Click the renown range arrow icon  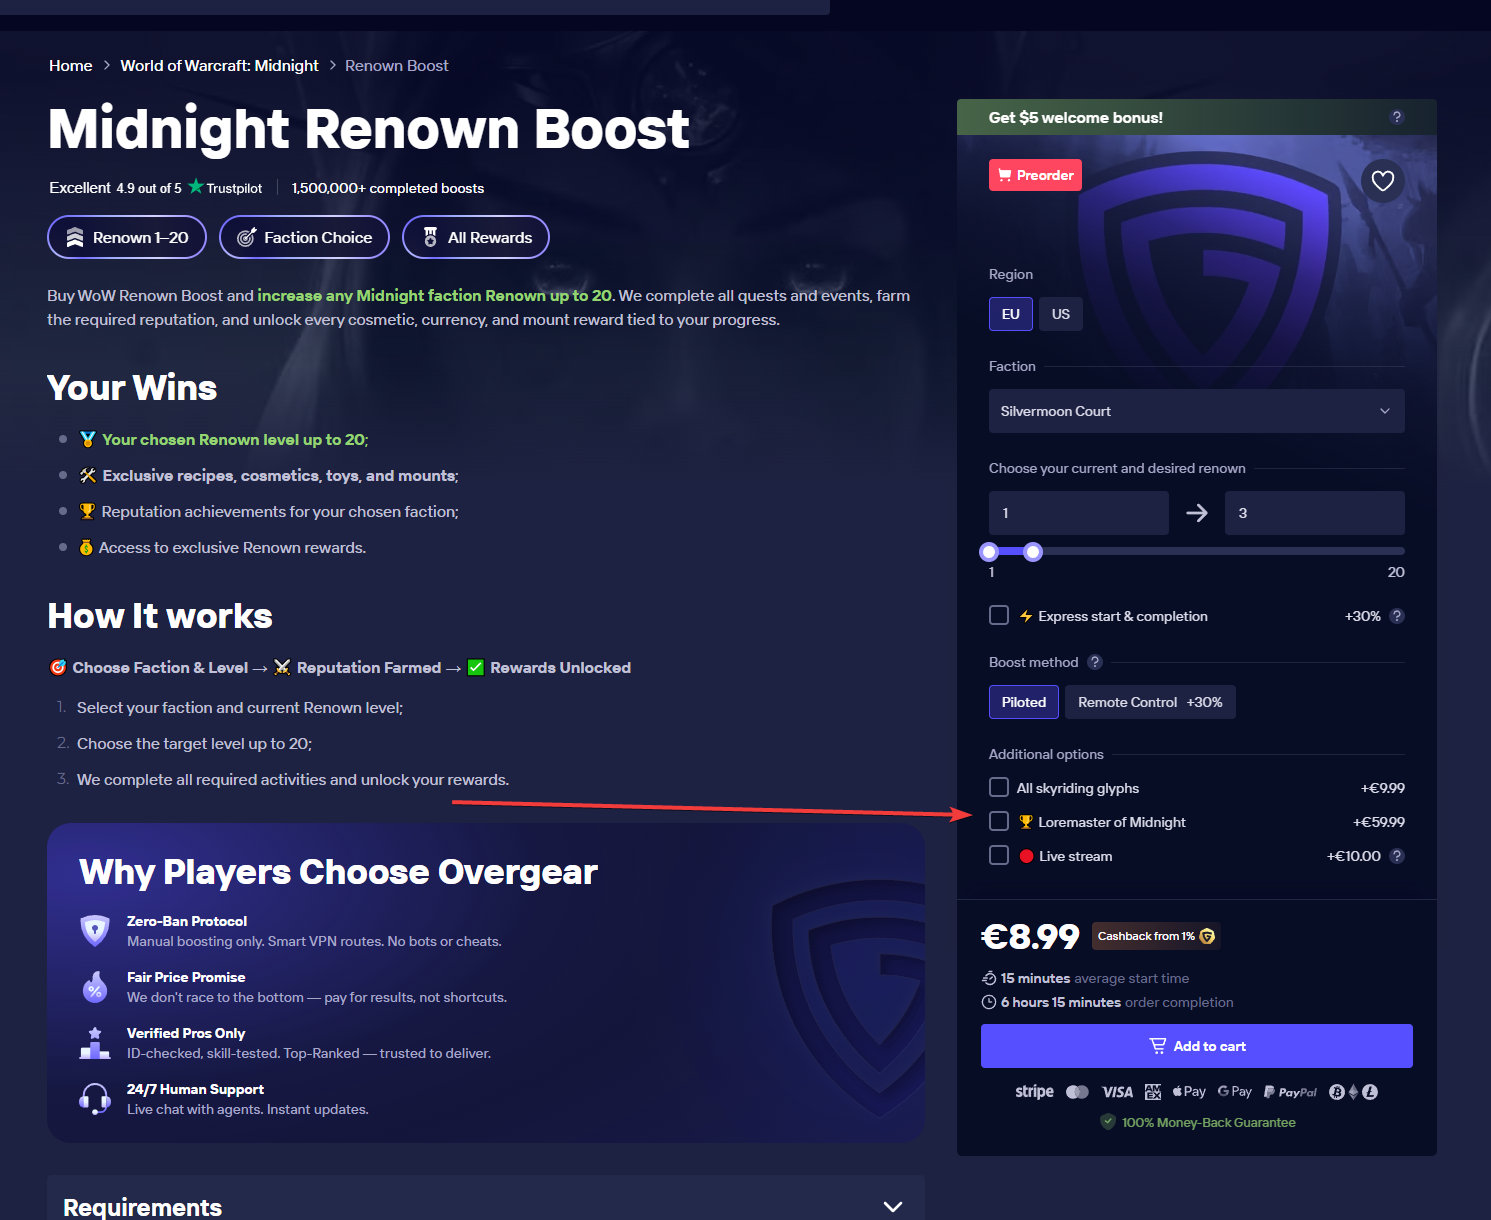(1197, 513)
